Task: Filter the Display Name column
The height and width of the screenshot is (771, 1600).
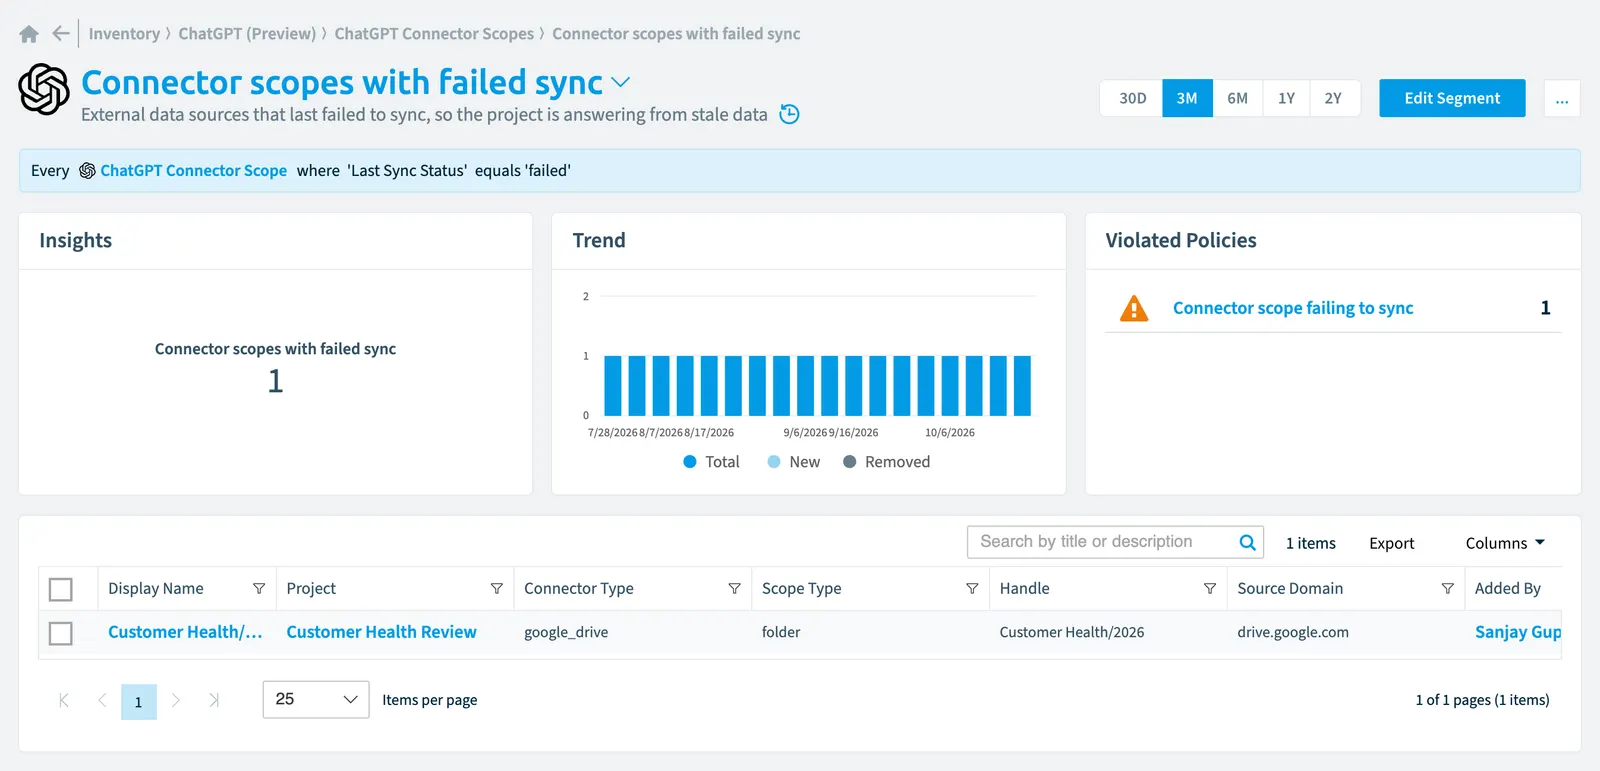Action: pos(259,589)
